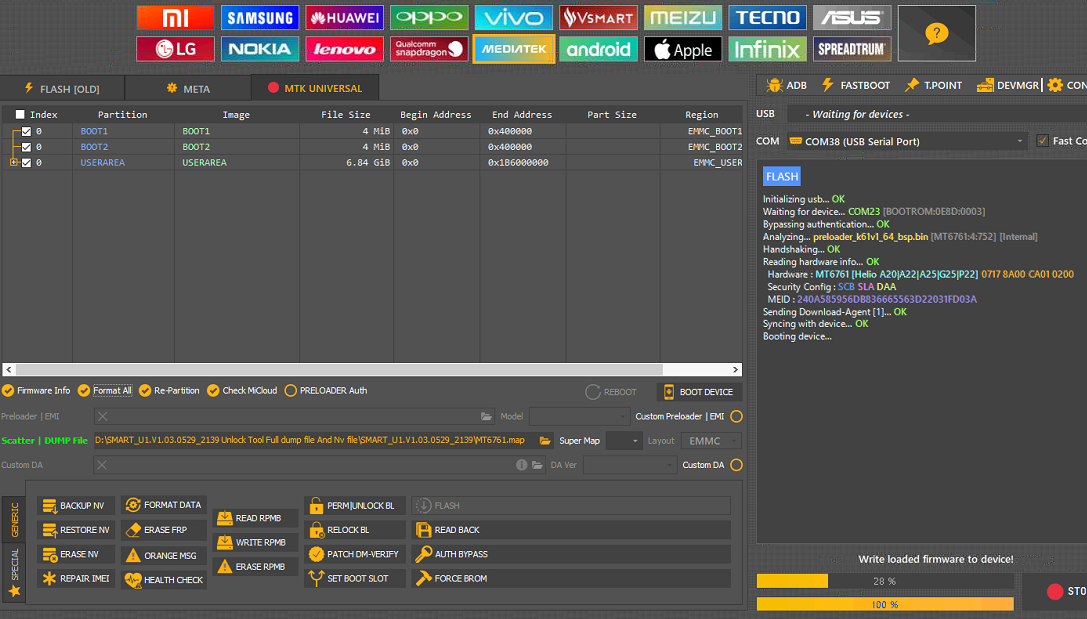Open the DEVMGR tab

(1007, 85)
